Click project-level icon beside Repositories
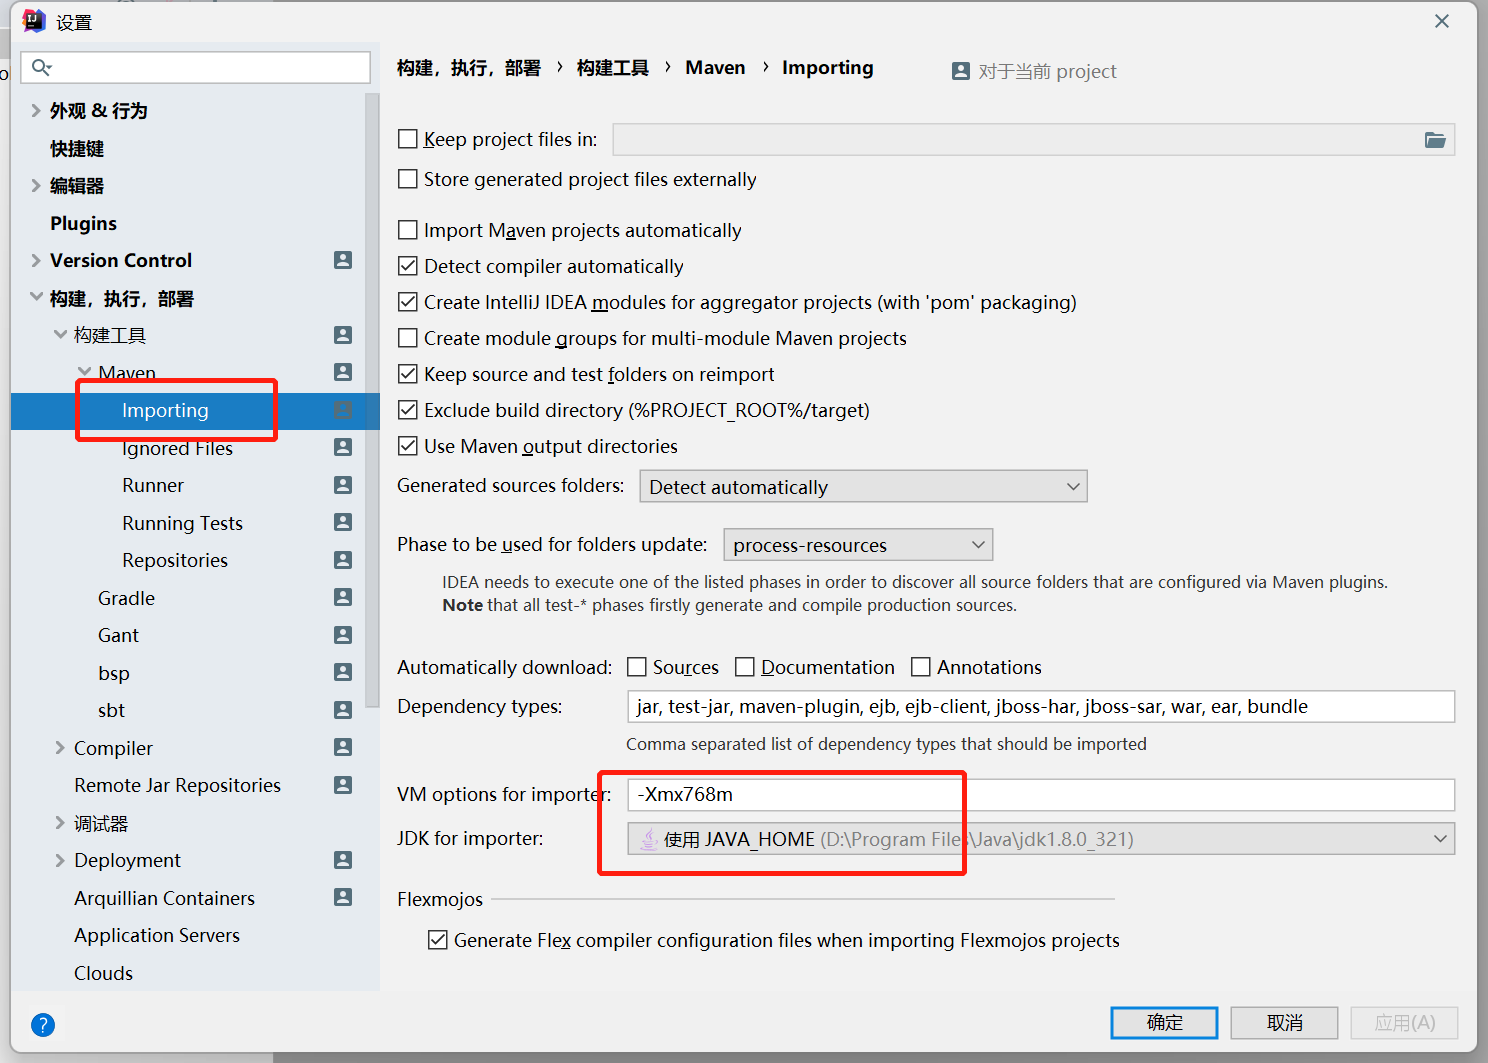Screen dimensions: 1488x1063 [x=343, y=560]
